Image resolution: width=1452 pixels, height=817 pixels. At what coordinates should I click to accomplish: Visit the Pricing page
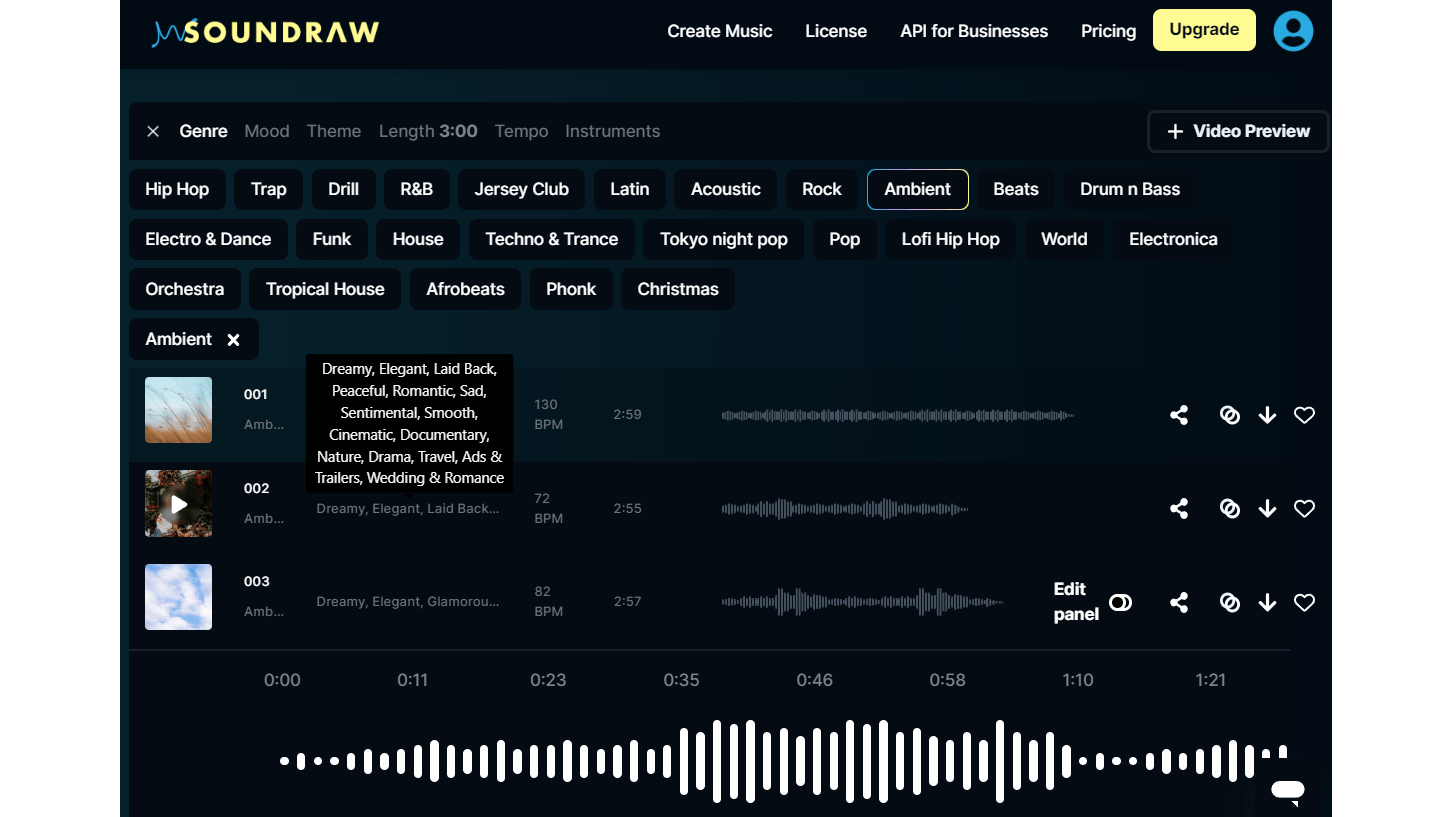click(1109, 31)
